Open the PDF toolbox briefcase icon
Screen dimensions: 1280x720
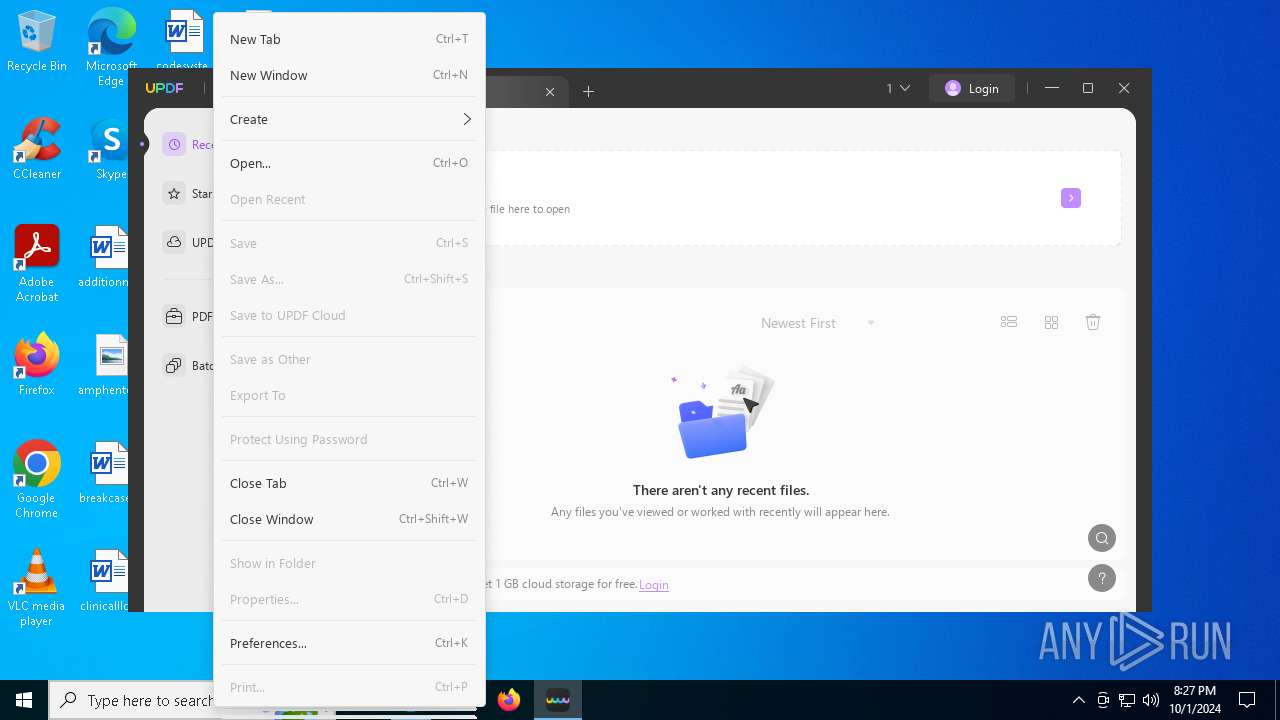pos(174,316)
